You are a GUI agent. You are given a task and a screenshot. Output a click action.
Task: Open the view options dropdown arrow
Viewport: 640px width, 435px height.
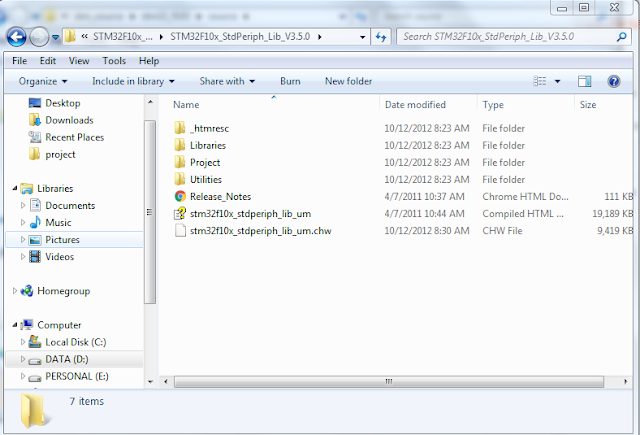558,81
